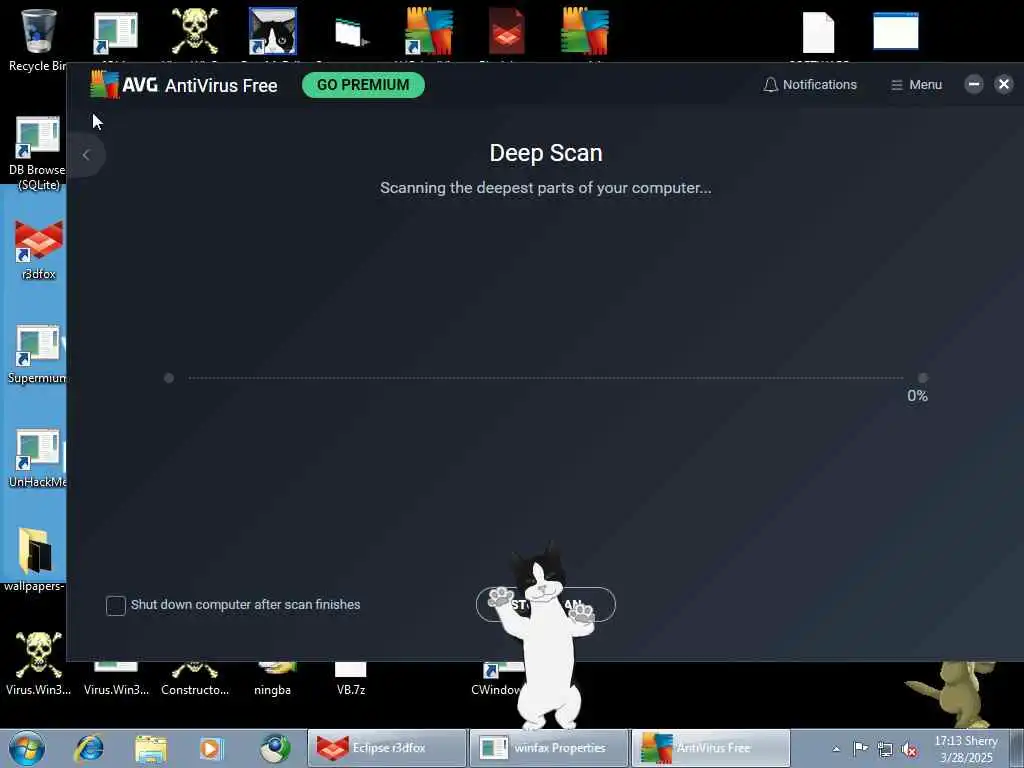Select the wallpapers folder on desktop

(35, 559)
